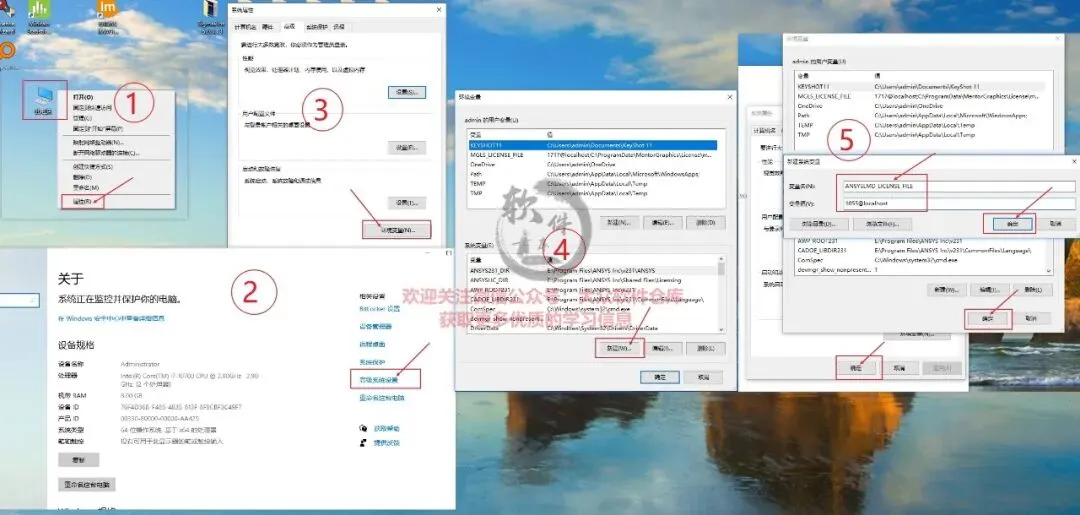1080x515 pixels.
Task: Switch to the 硬件 tab in System Properties
Action: click(269, 27)
